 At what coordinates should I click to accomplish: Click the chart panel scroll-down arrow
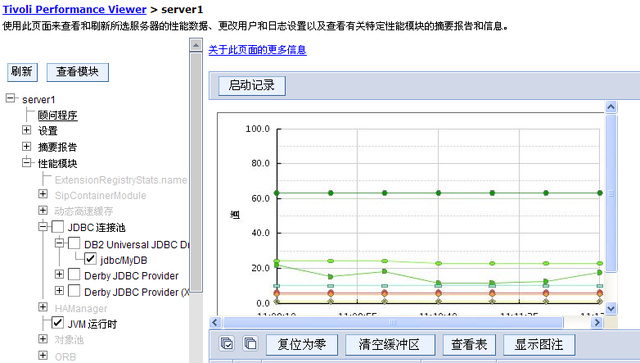[x=611, y=308]
